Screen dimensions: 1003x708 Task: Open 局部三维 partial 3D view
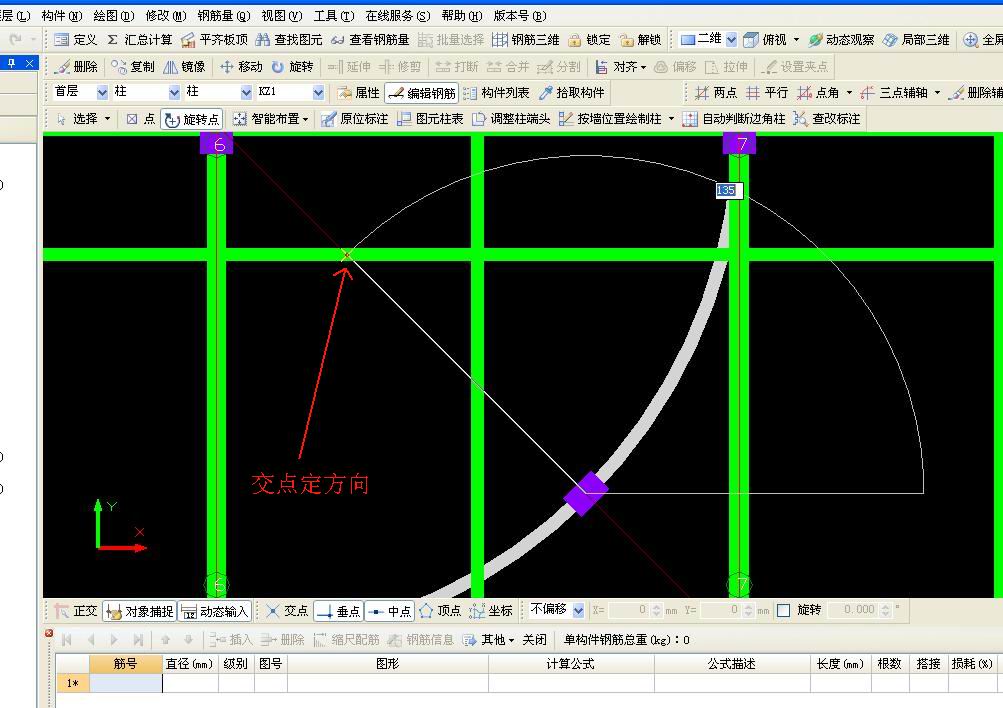916,40
